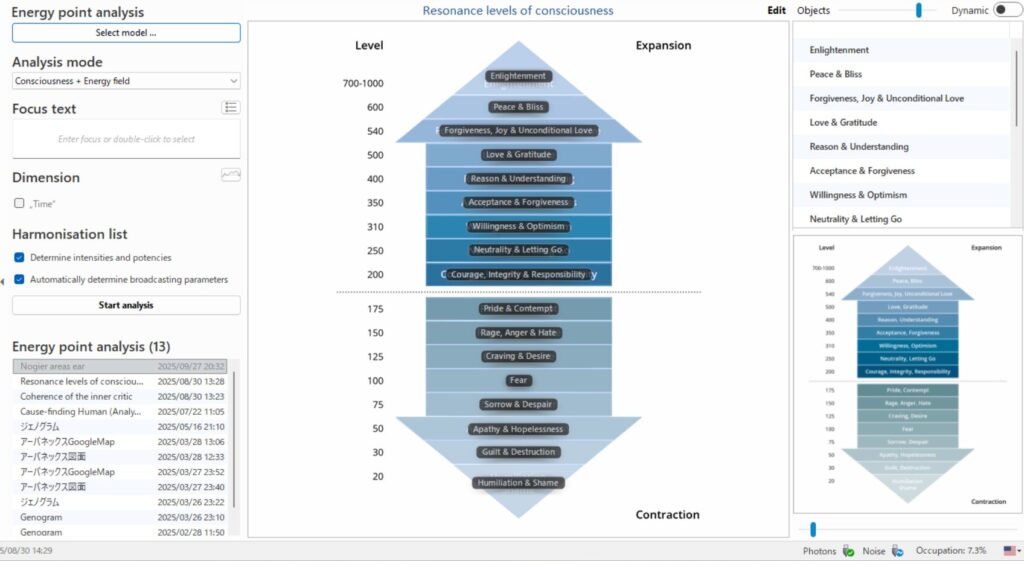Click the slider below the preview thumbnail
The width and height of the screenshot is (1024, 561).
point(813,529)
